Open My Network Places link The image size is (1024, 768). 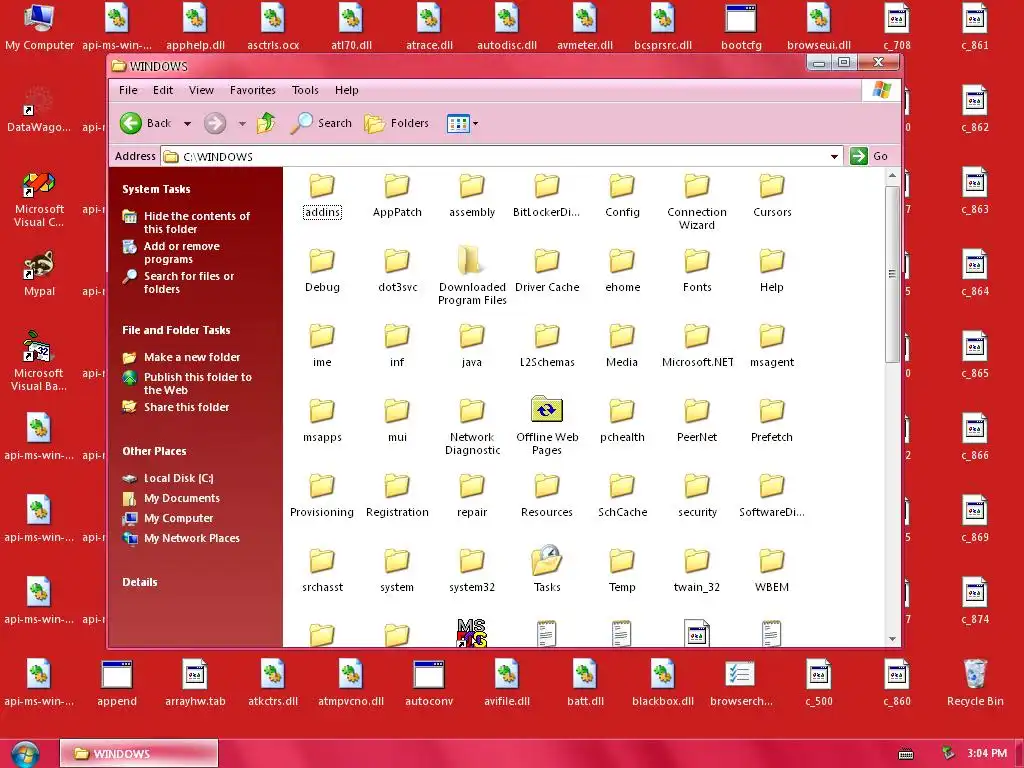click(191, 538)
